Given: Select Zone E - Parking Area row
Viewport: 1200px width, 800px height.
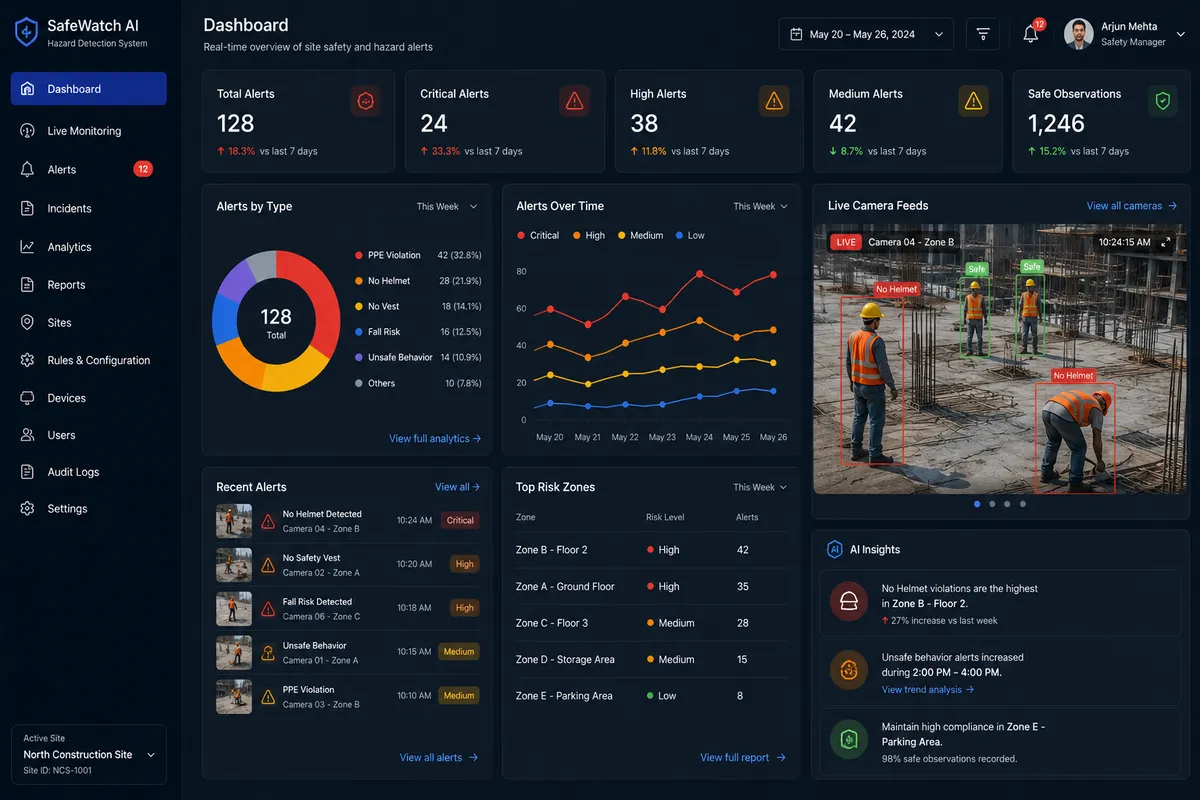Looking at the screenshot, I should pos(650,696).
